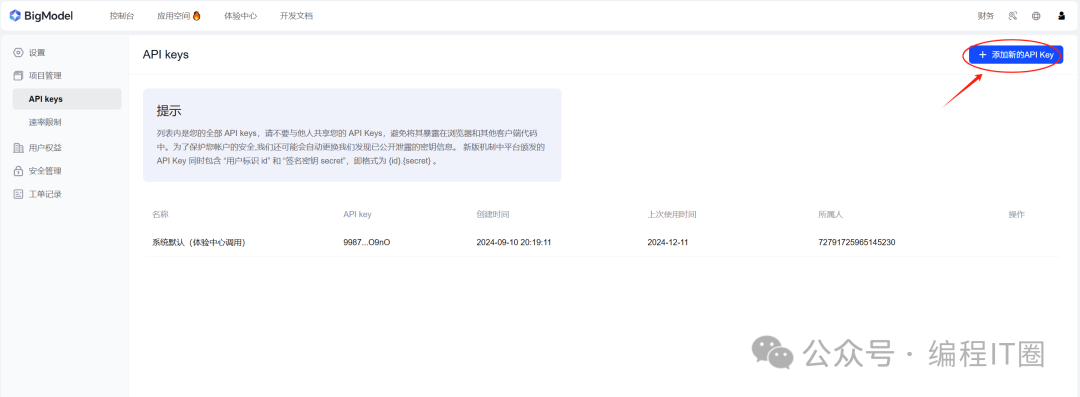Click the 所属人 column header
Viewport: 1080px width, 397px height.
(830, 214)
